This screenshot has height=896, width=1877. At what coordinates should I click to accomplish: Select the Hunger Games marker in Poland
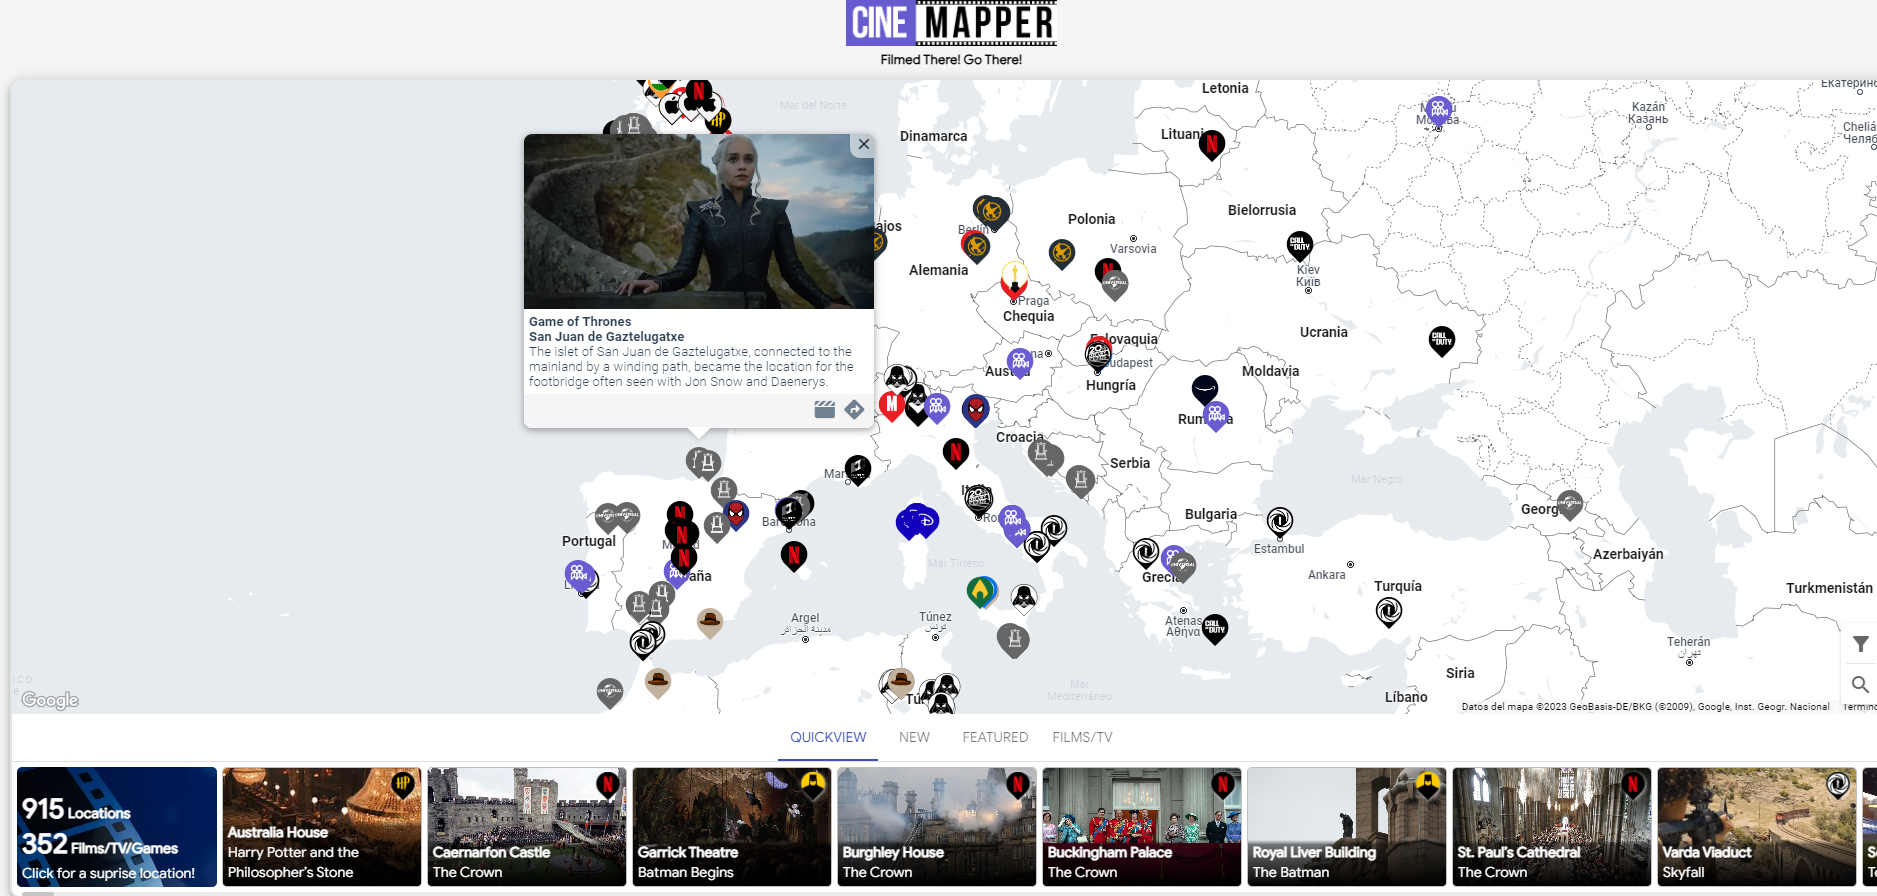(x=1062, y=254)
